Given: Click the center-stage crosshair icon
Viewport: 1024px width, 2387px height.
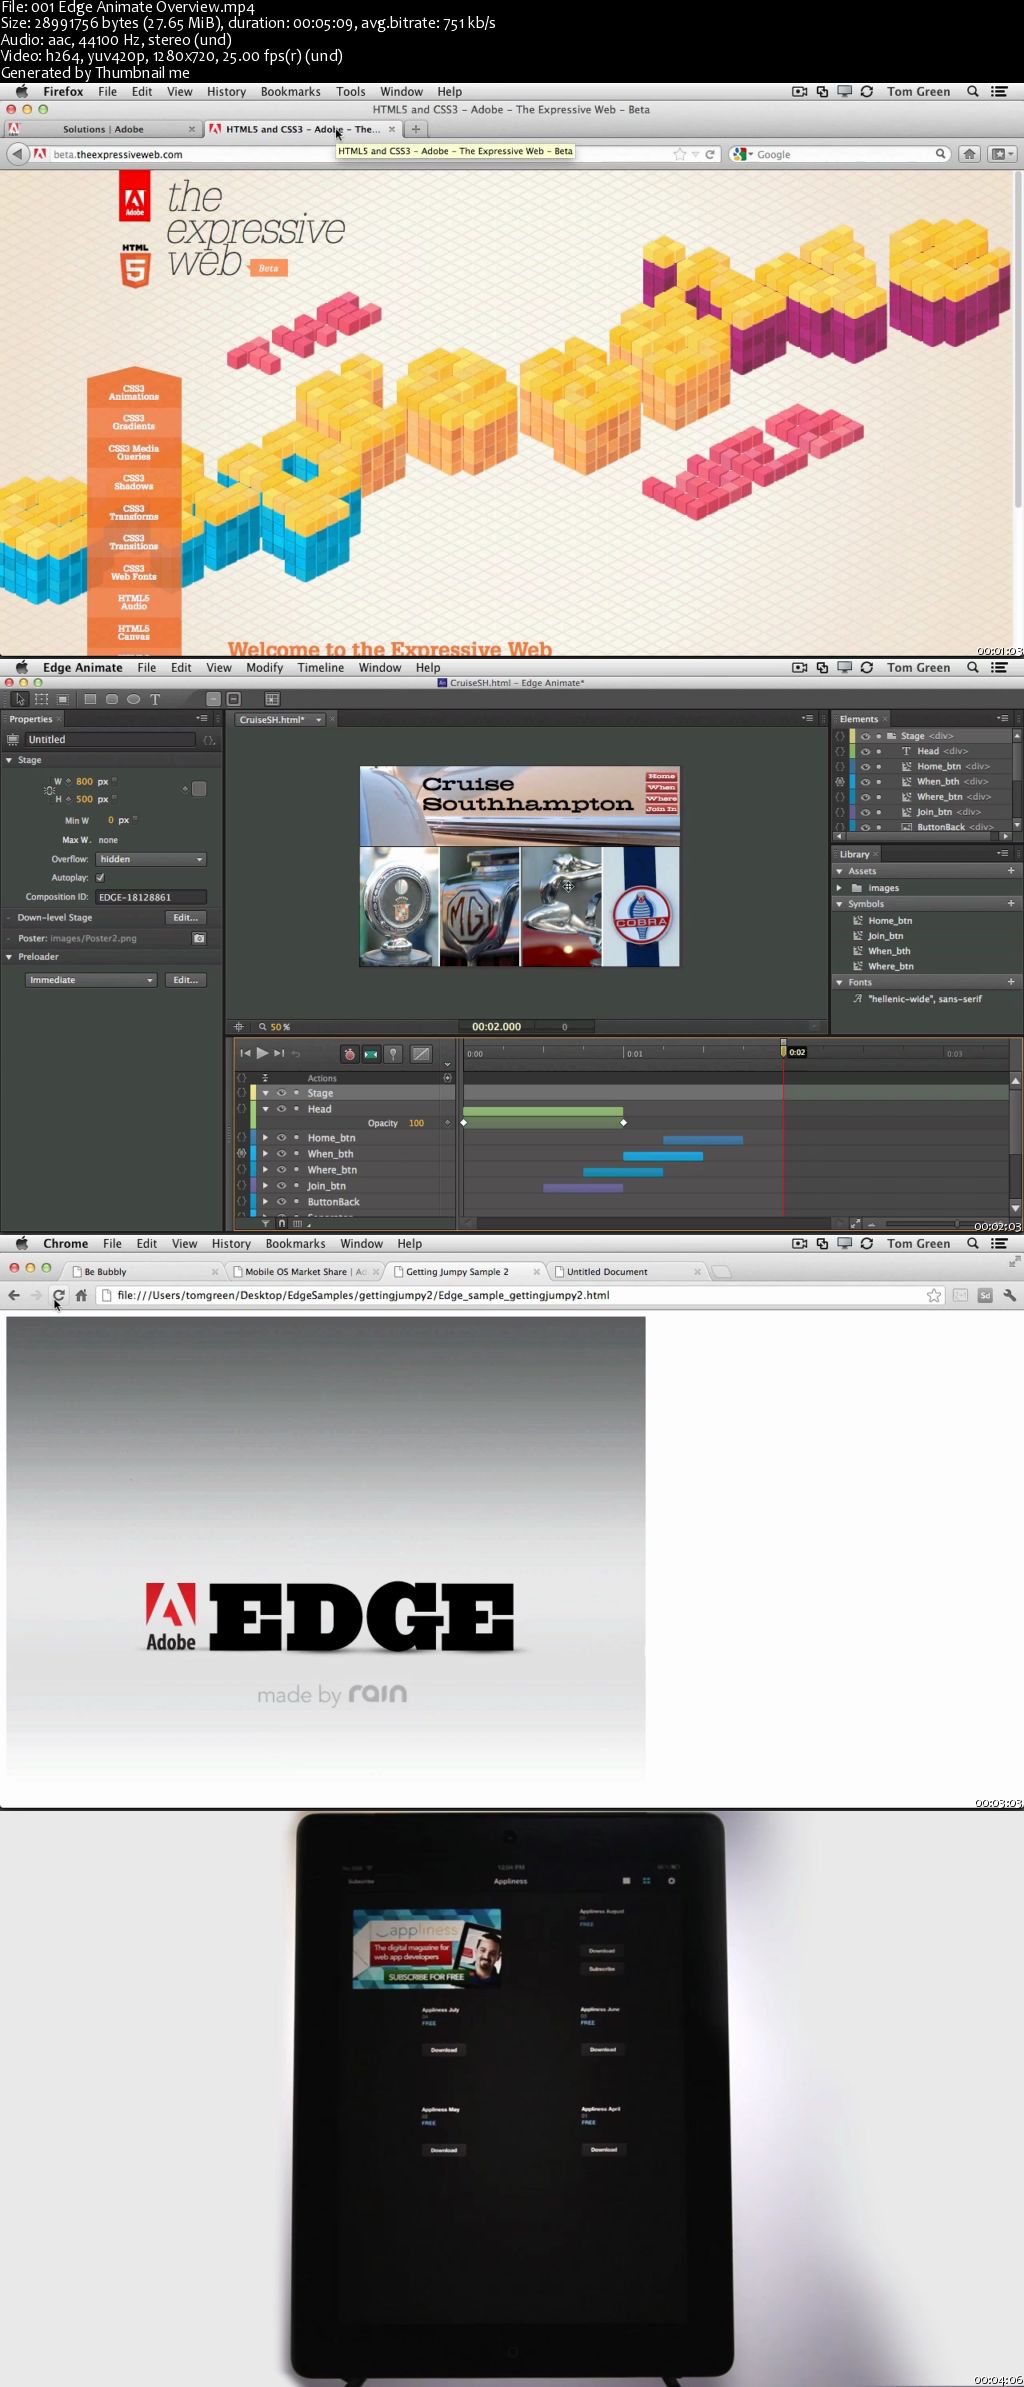Looking at the screenshot, I should pos(238,1027).
